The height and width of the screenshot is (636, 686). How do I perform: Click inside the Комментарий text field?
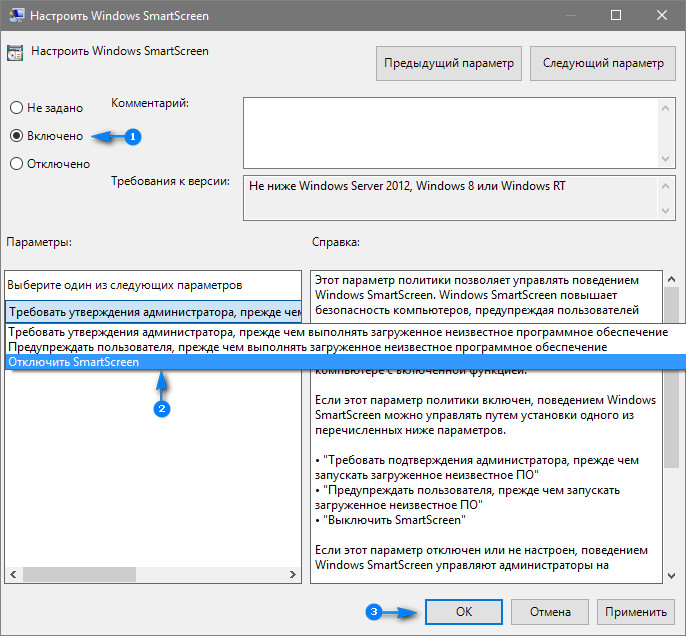450,130
